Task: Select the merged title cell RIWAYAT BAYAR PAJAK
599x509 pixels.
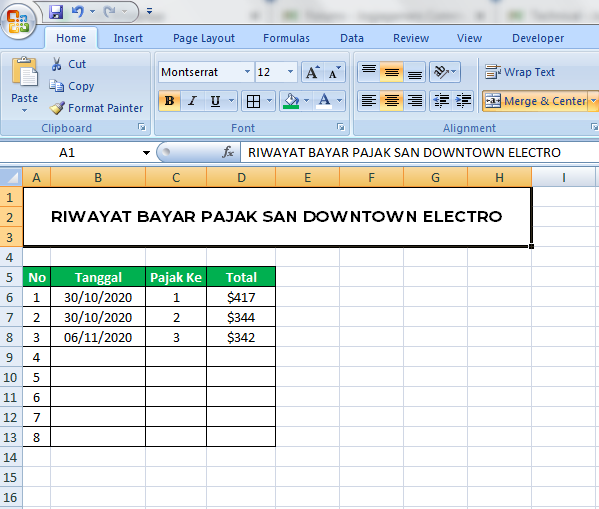Action: pos(277,217)
